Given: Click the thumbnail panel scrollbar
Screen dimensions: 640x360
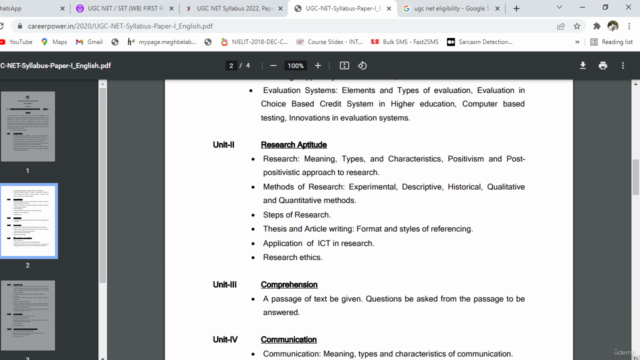Looking at the screenshot, I should coord(102,186).
